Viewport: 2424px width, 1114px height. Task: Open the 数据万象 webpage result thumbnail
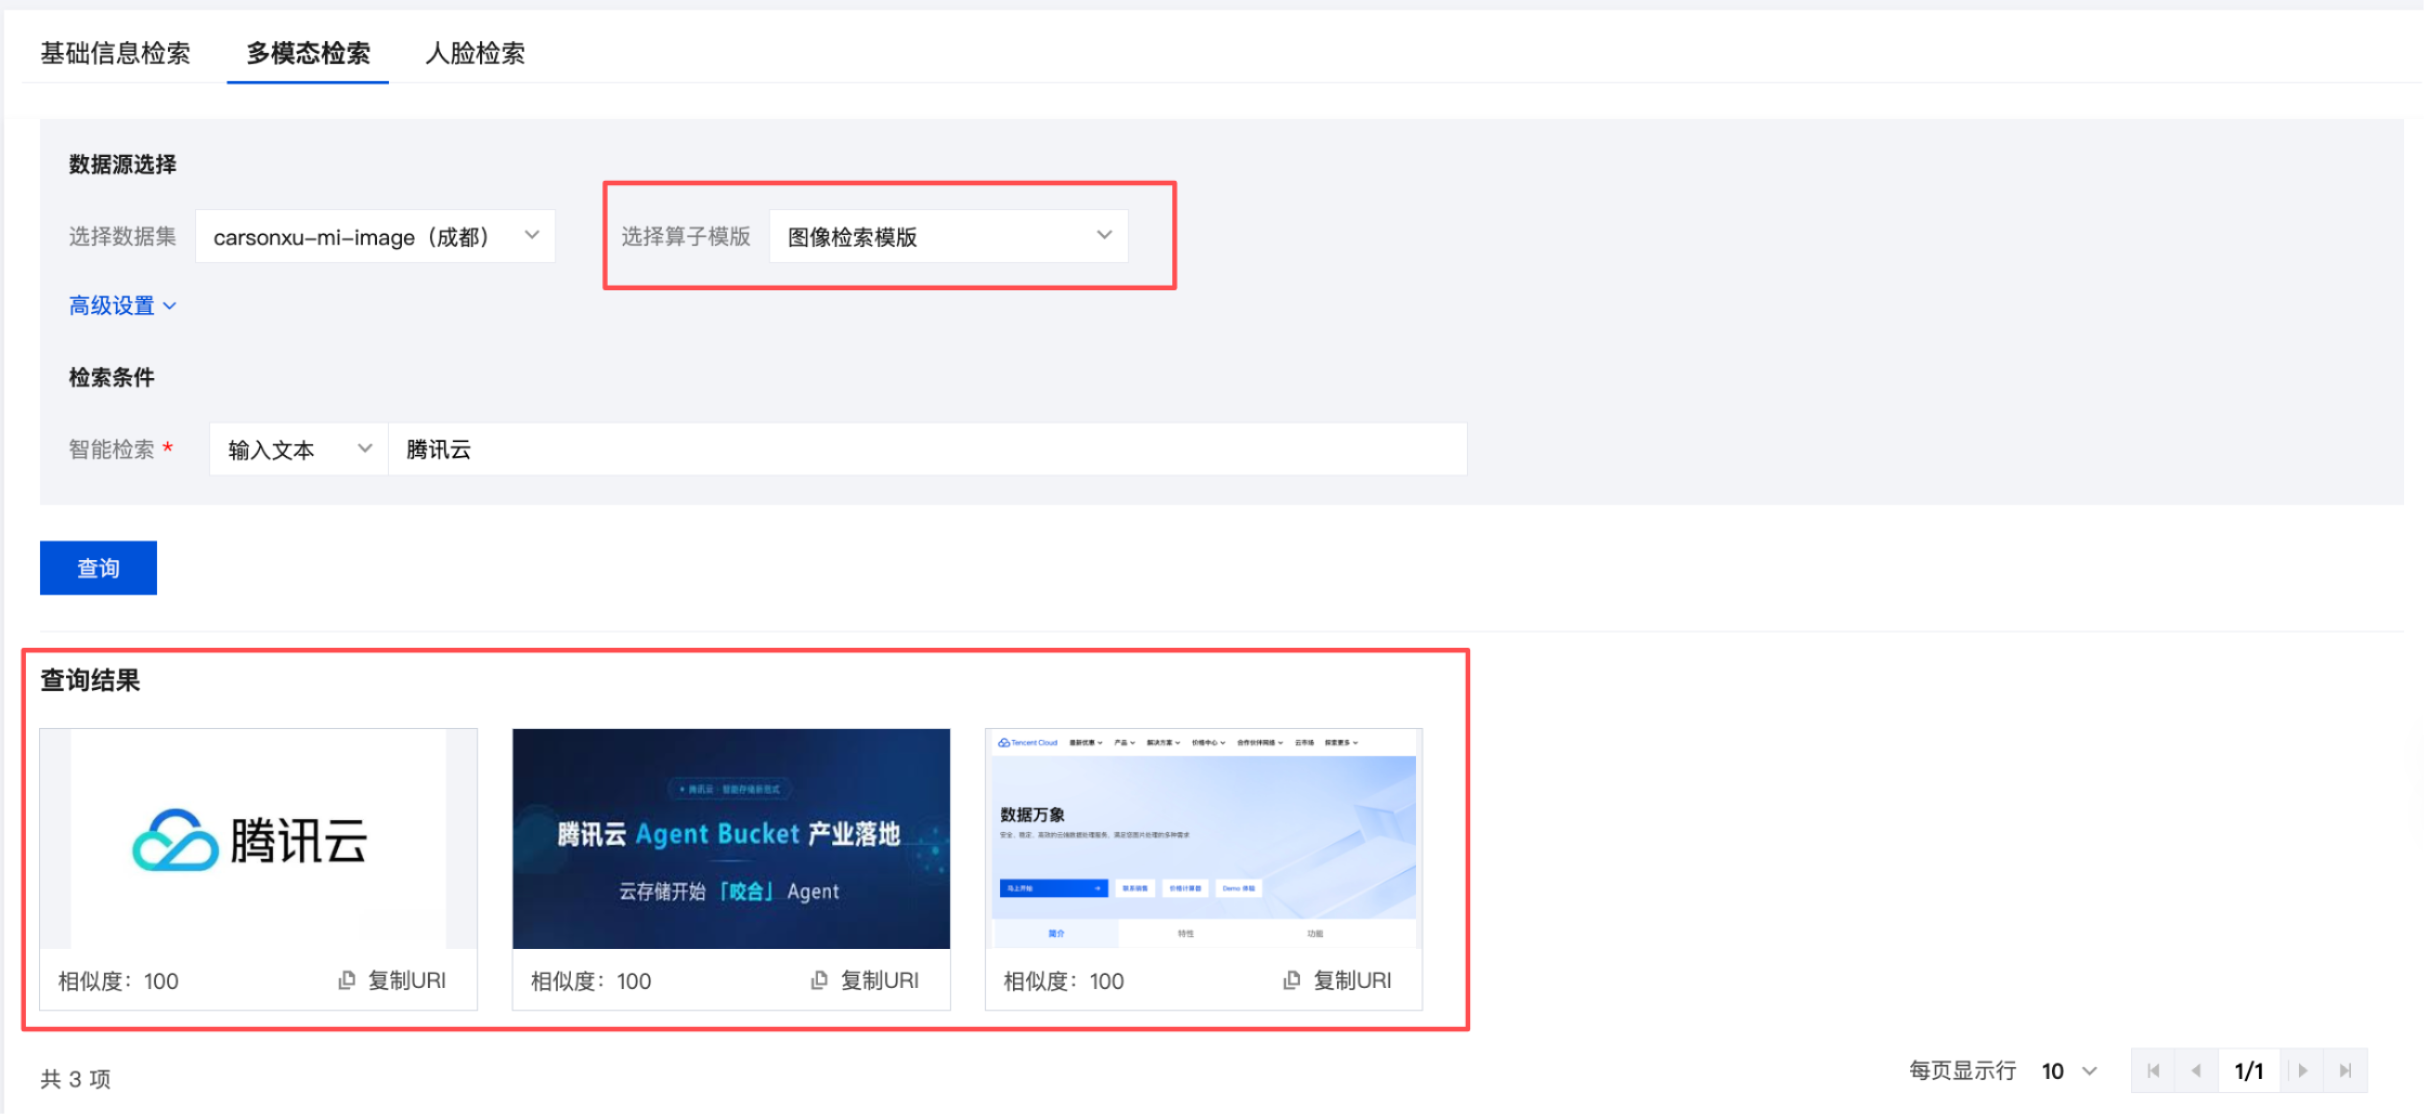pos(1204,838)
